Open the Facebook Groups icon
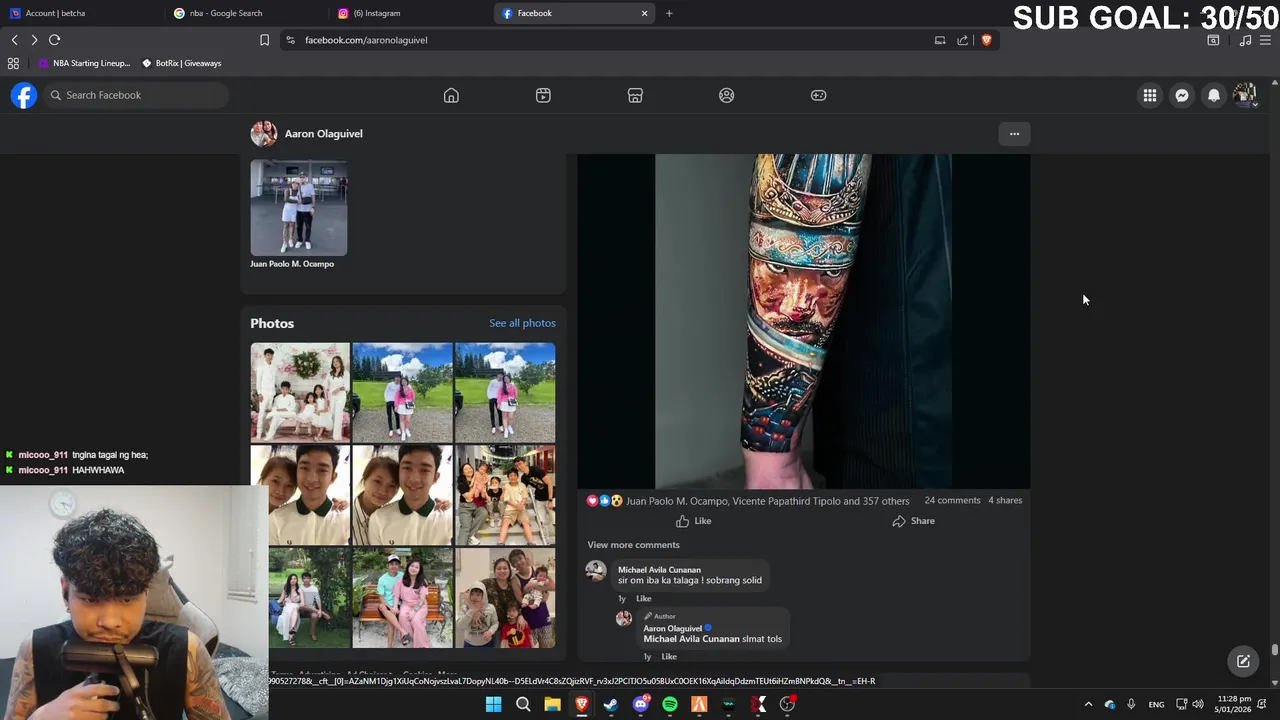 click(727, 95)
